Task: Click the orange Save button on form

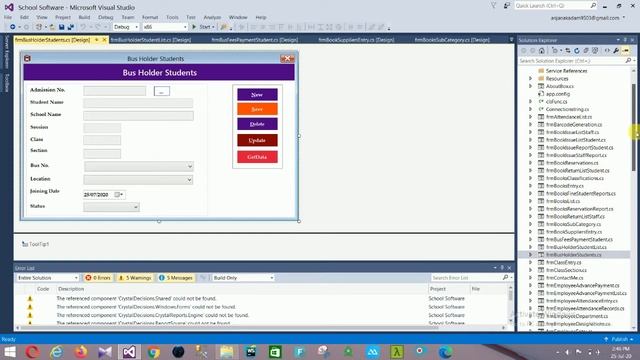Action: (257, 109)
